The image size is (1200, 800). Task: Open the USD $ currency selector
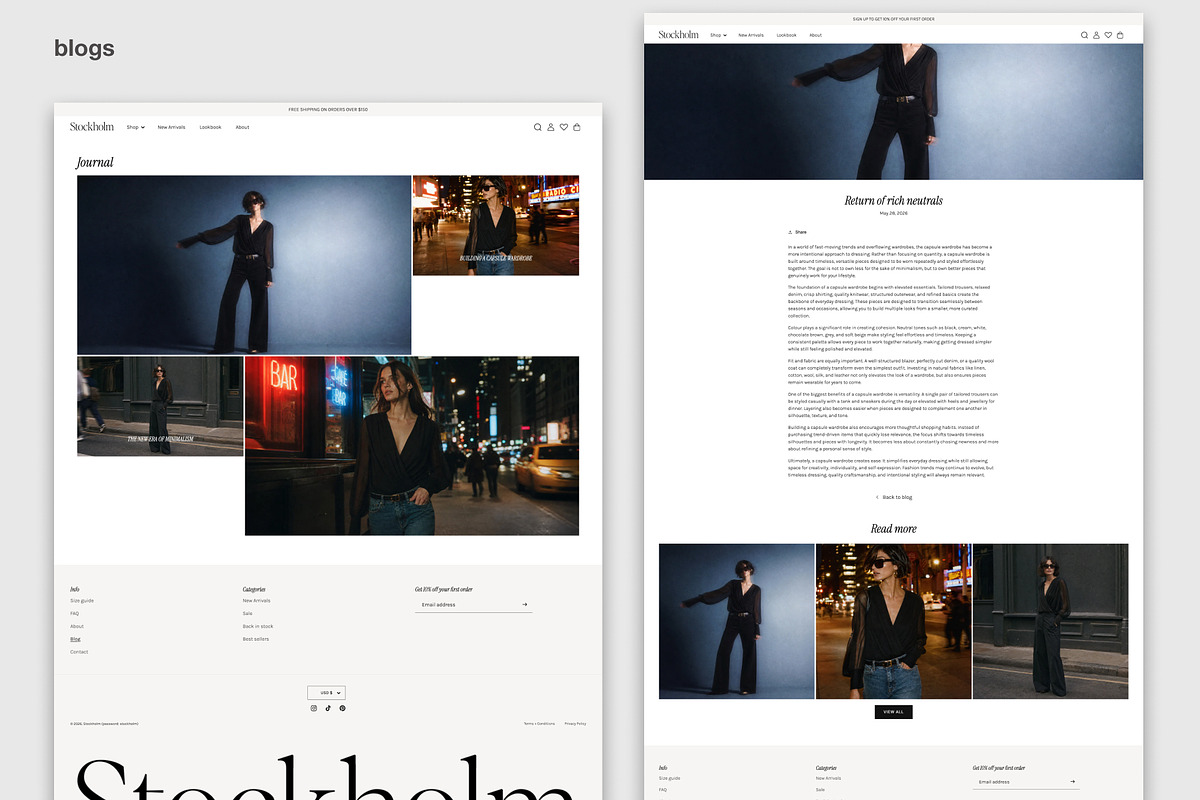(x=326, y=692)
